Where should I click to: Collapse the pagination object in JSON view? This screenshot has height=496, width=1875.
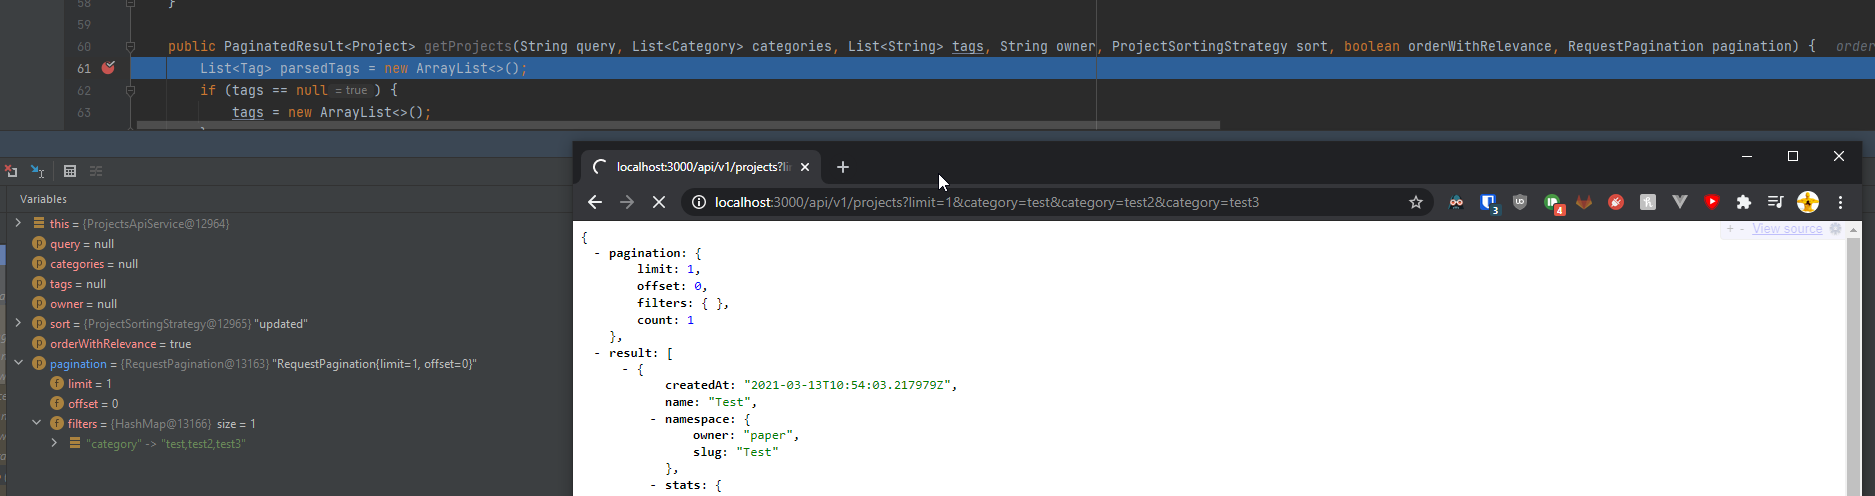597,253
